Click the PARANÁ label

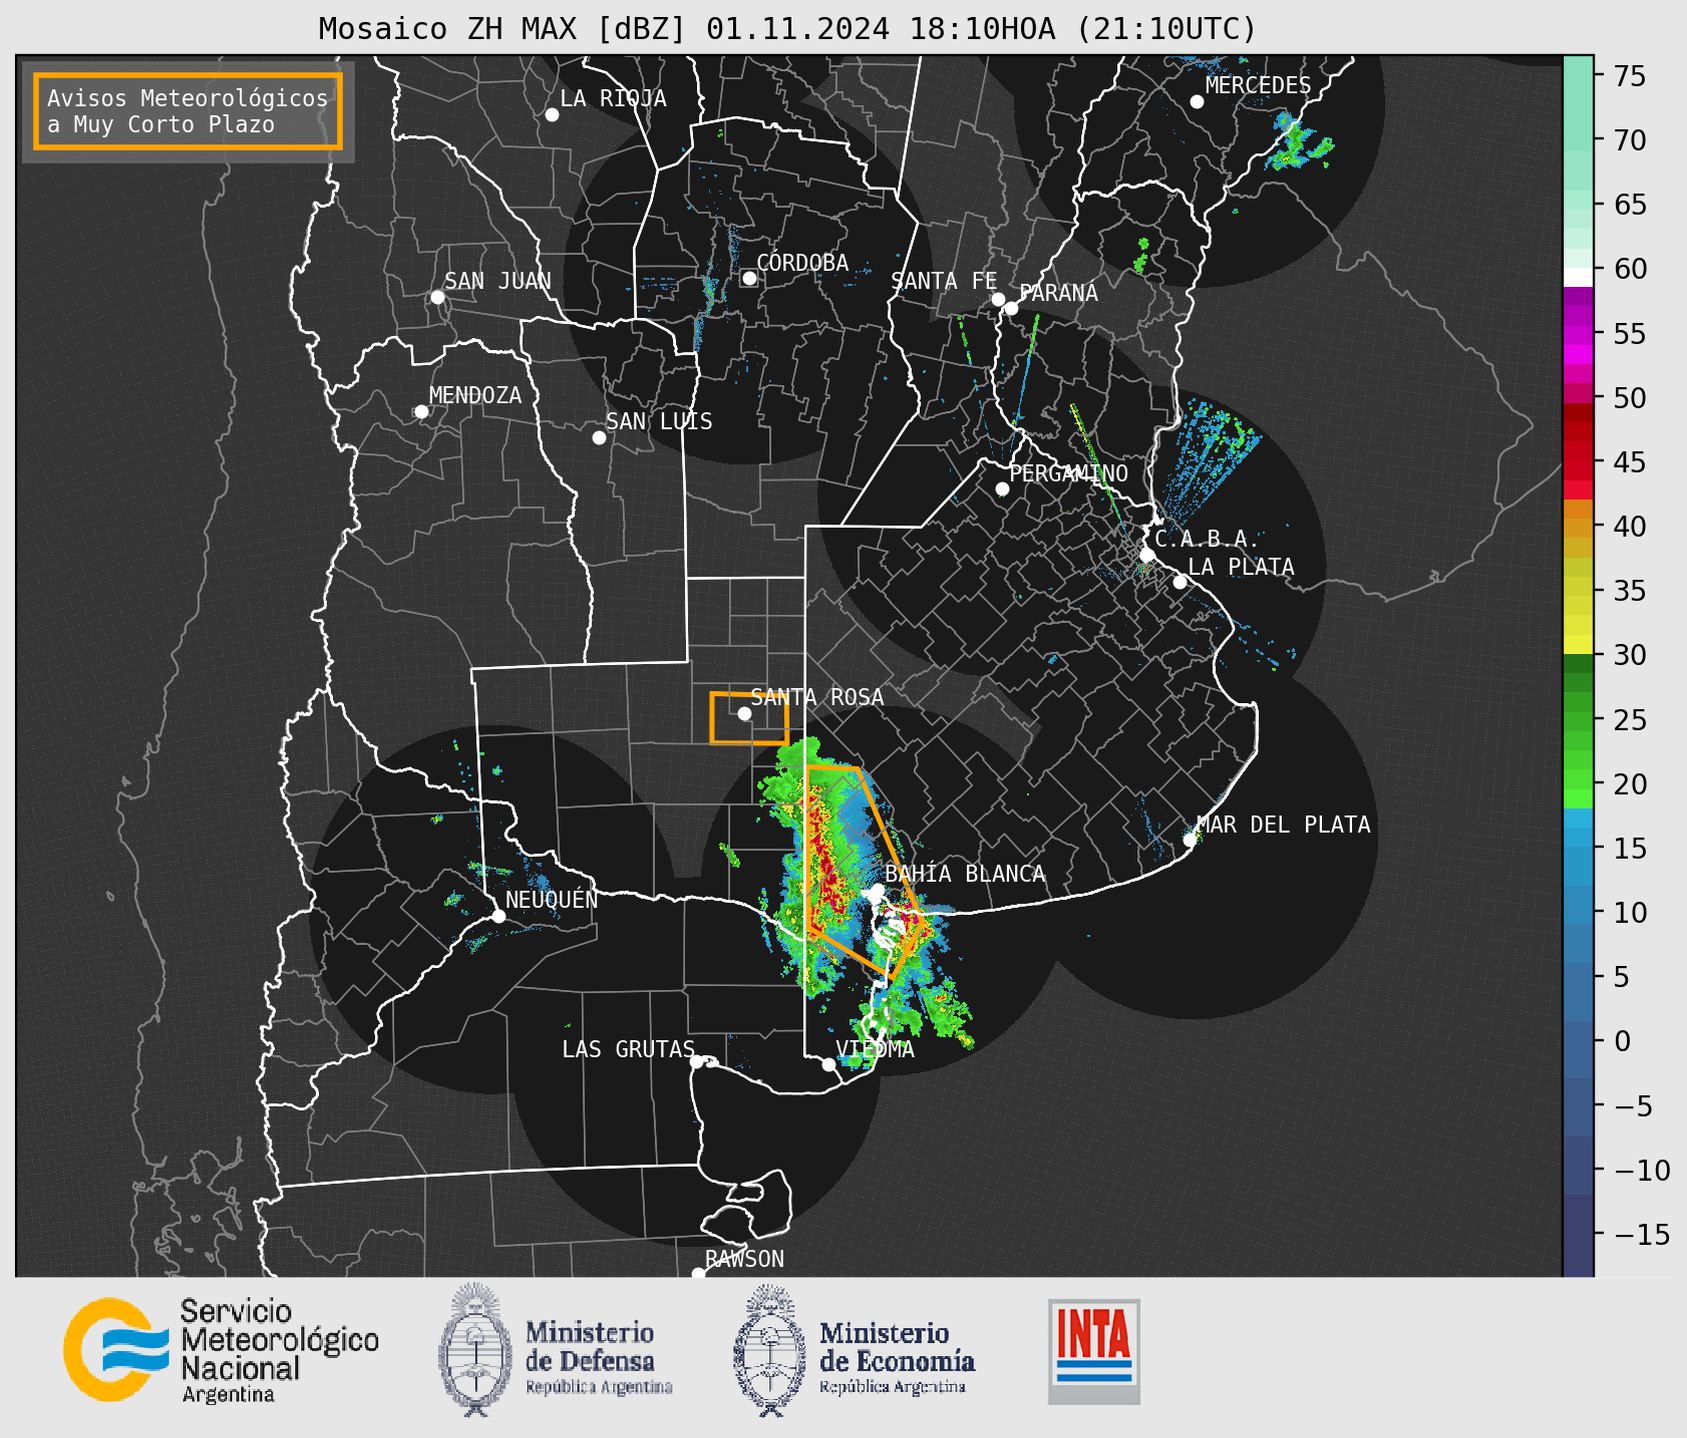tap(1059, 293)
